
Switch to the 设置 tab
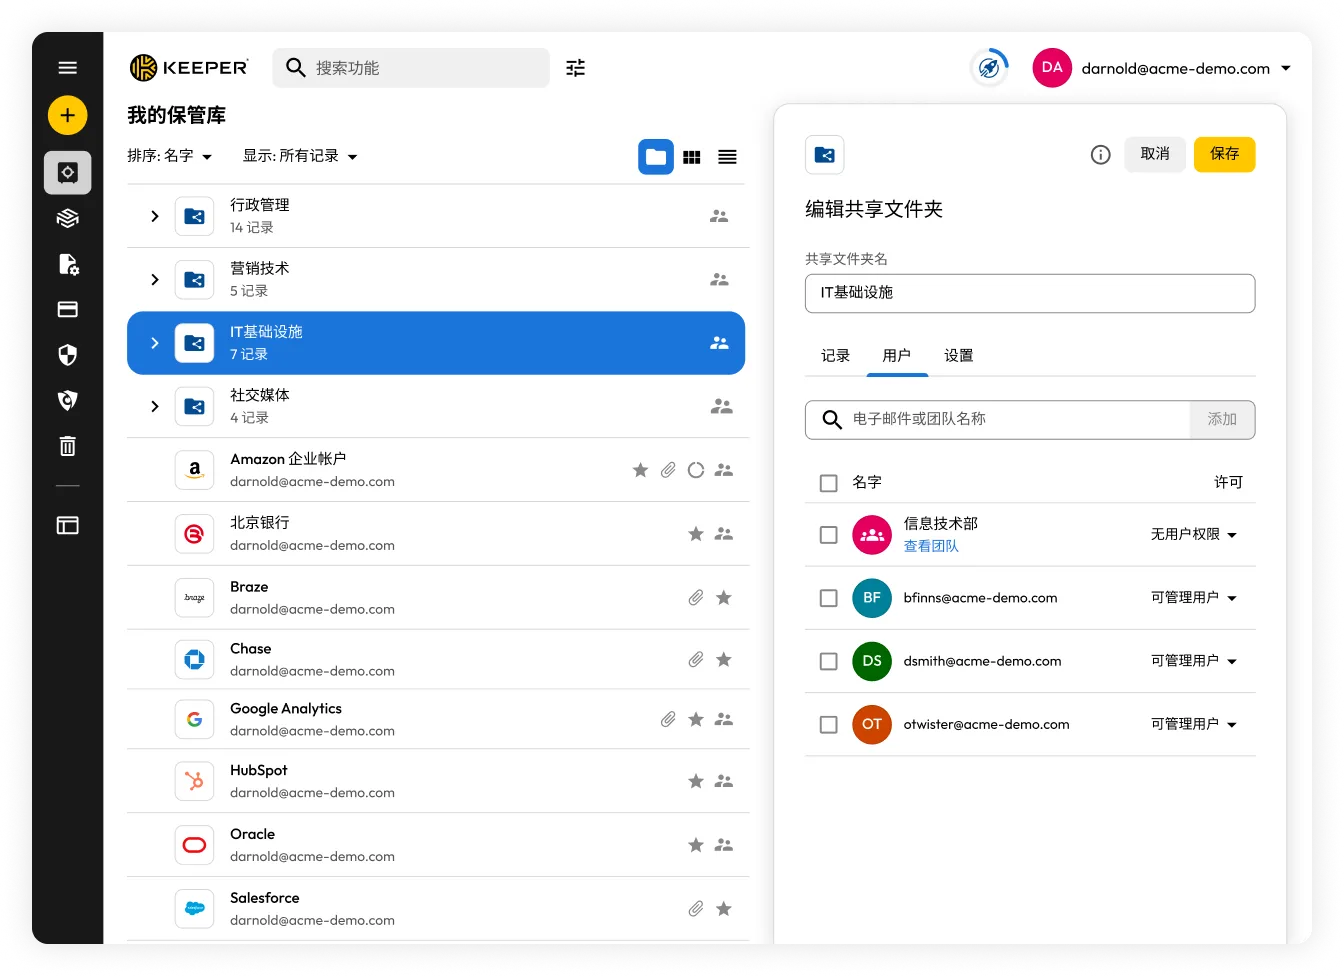pos(958,356)
